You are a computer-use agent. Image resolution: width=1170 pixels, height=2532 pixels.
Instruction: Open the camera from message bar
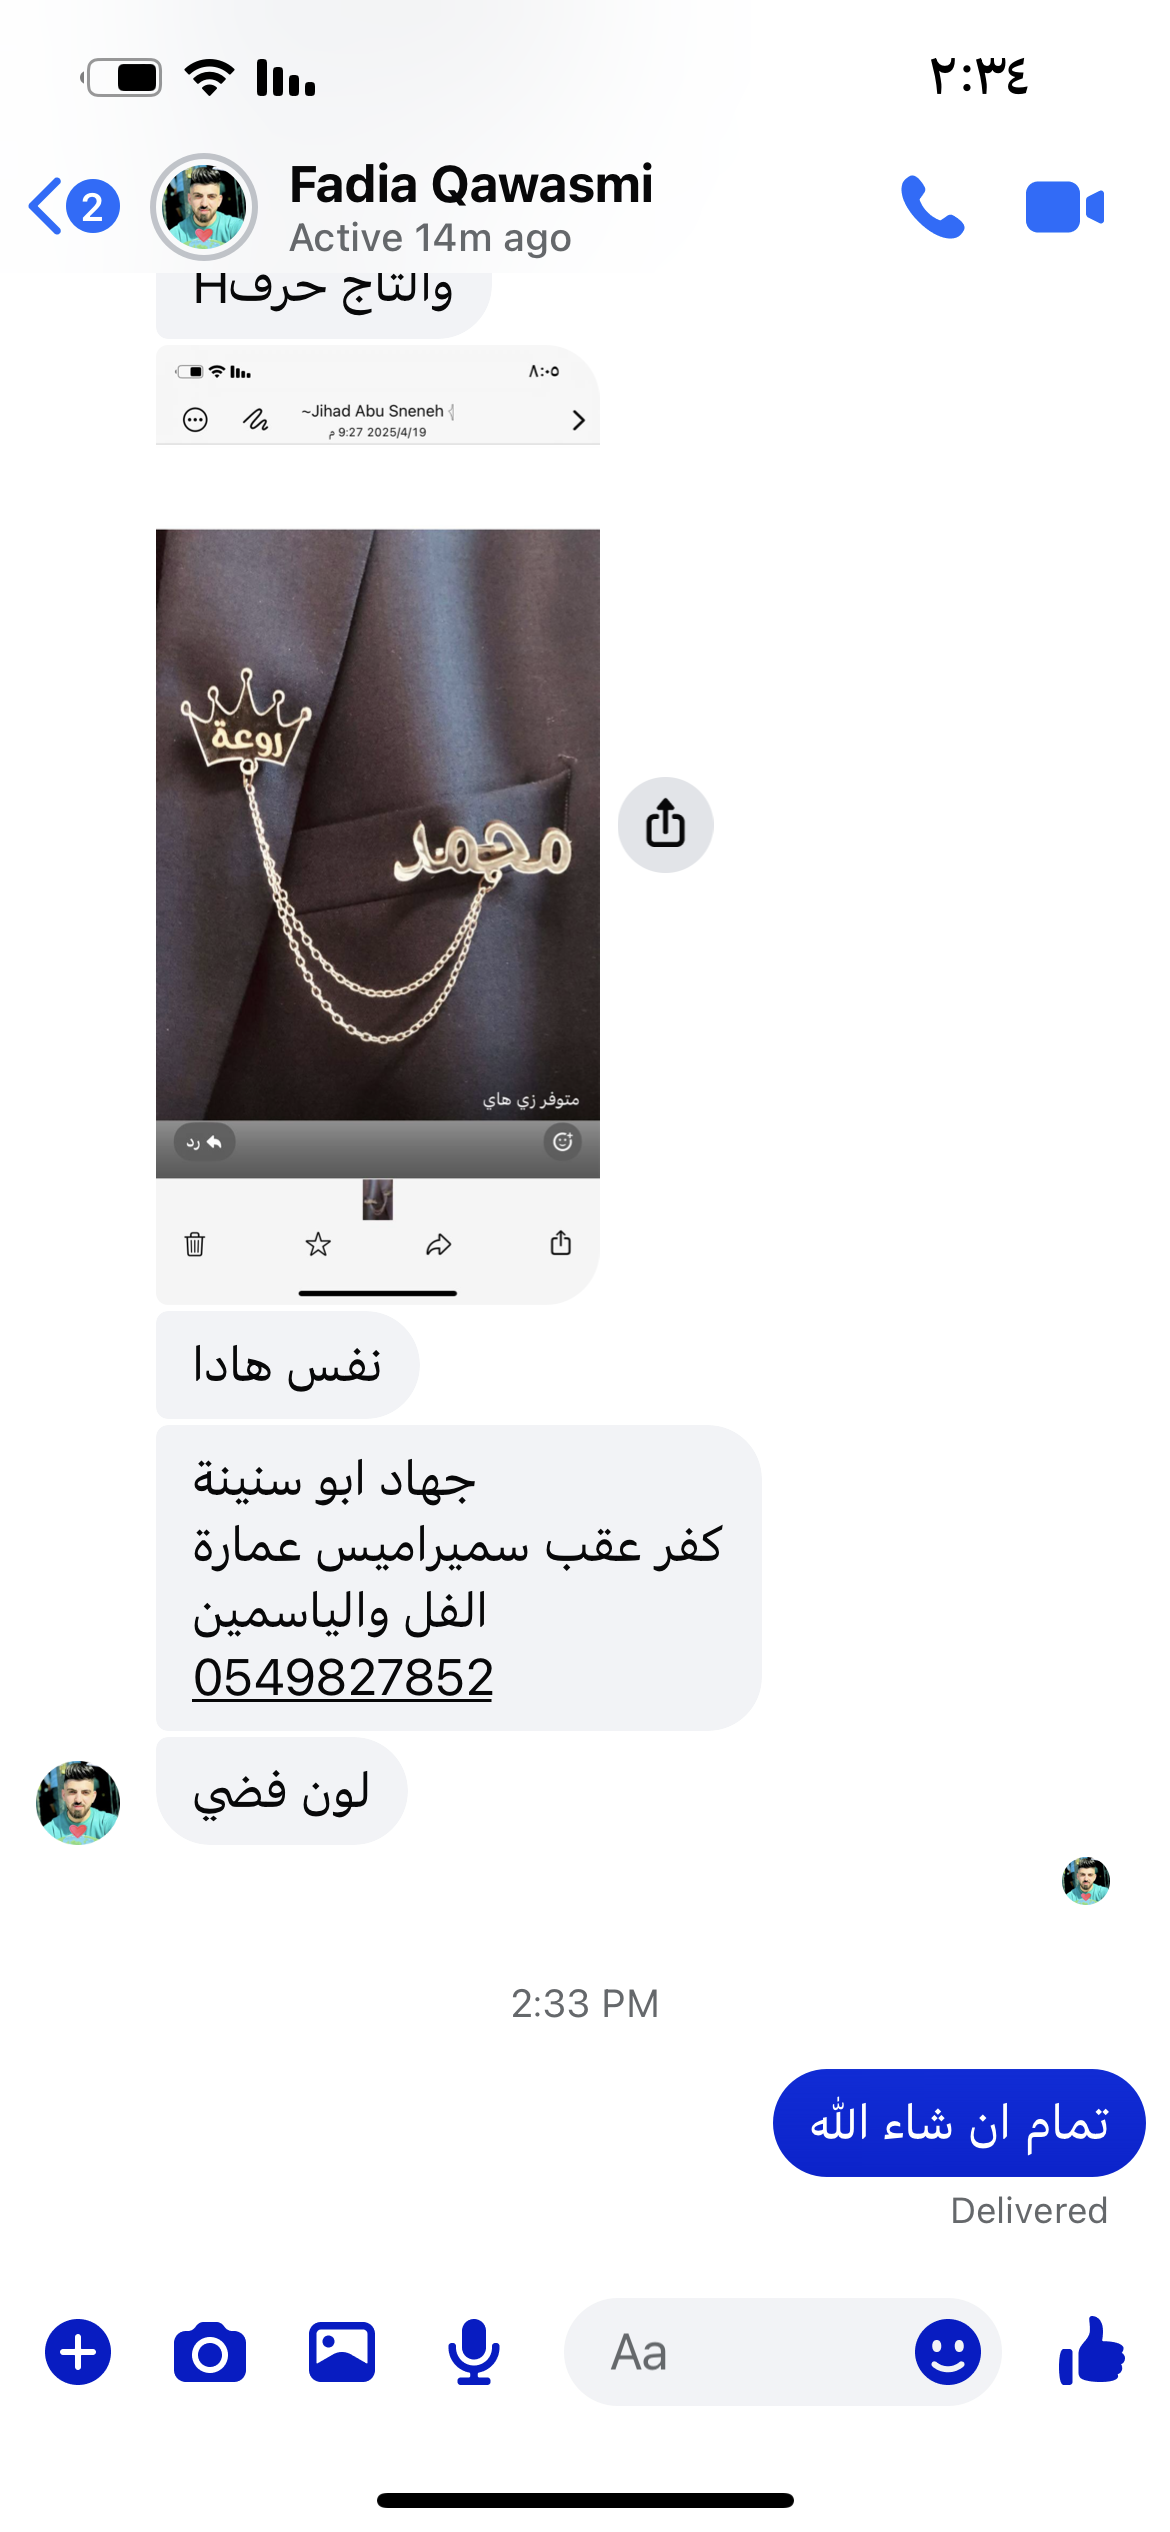pyautogui.click(x=210, y=2352)
